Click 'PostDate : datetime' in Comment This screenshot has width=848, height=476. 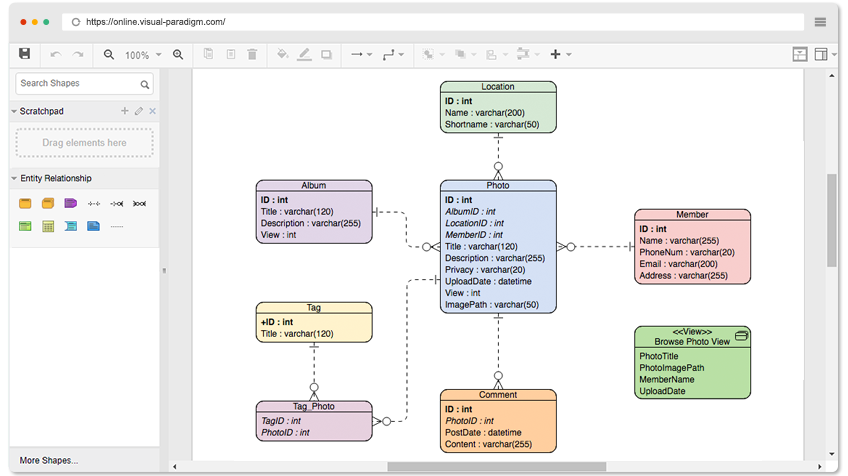tap(483, 432)
